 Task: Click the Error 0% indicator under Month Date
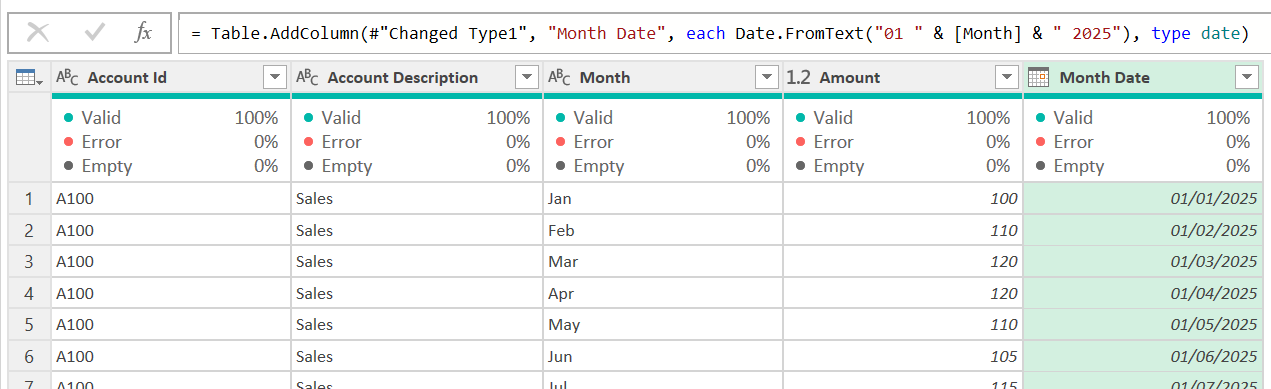1143,142
